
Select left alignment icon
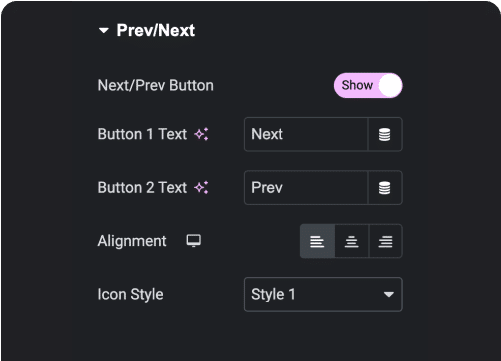[x=317, y=241]
